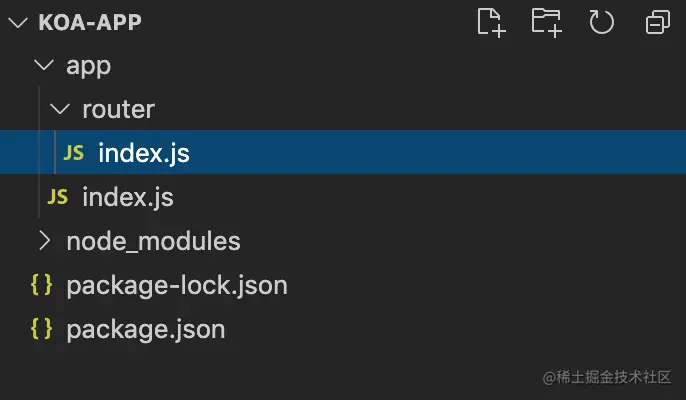Select the router folder name
686x400 pixels.
click(x=119, y=109)
